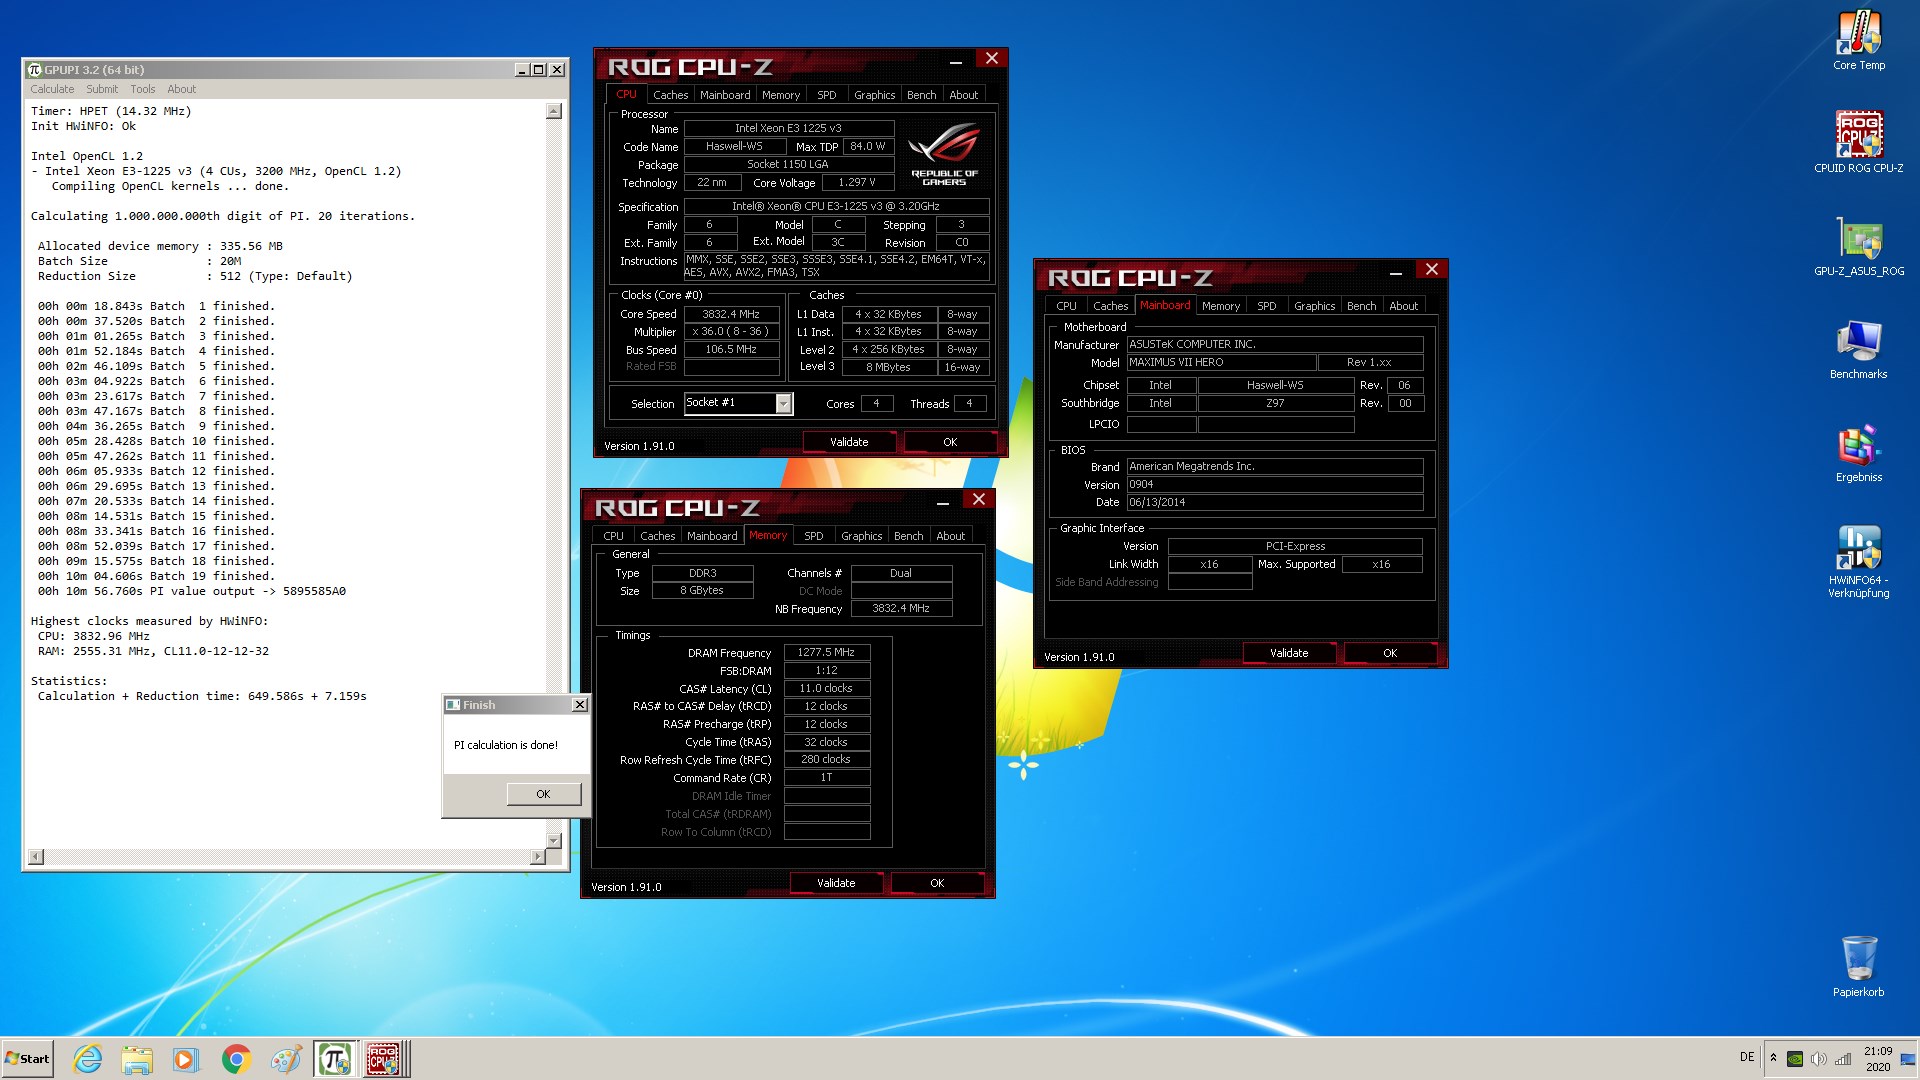Click the network signal tray icon
1920x1080 pixels.
pyautogui.click(x=1843, y=1059)
